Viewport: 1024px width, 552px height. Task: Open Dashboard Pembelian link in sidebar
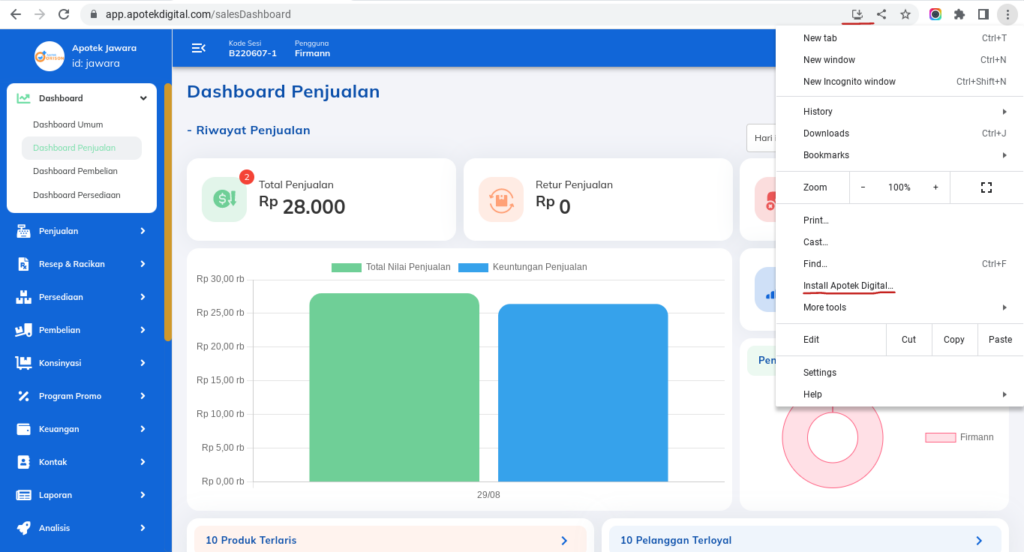(x=75, y=171)
